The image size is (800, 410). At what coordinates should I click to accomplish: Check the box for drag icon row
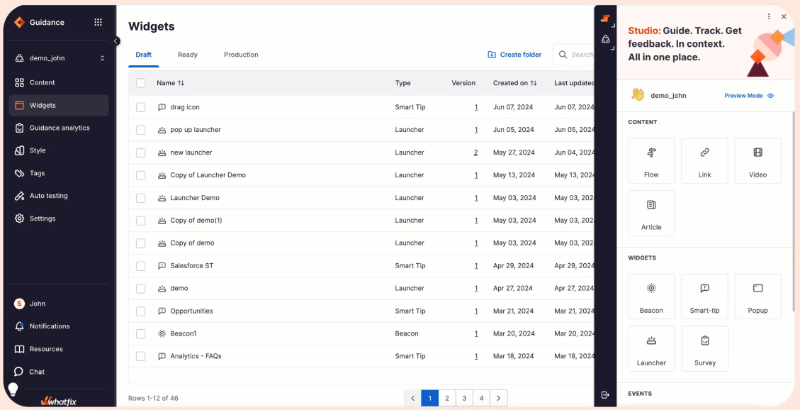(x=141, y=107)
